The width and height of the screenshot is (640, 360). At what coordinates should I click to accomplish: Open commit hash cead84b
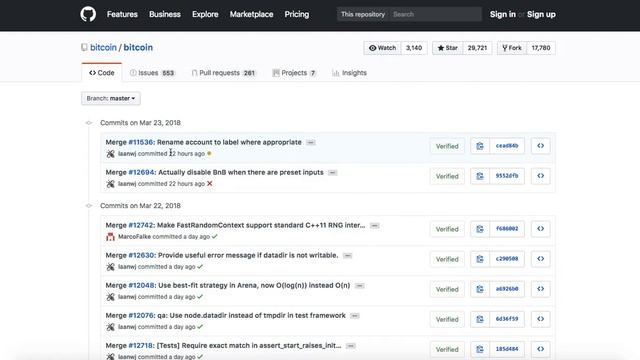(x=507, y=146)
